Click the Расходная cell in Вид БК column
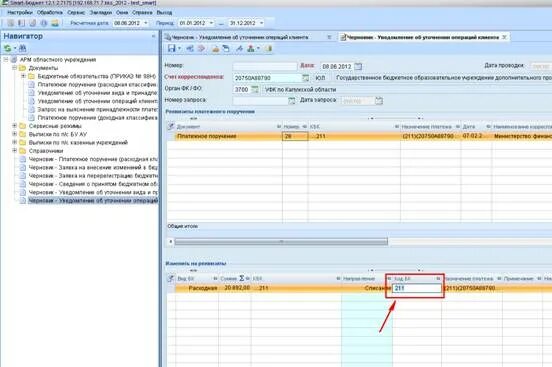This screenshot has width=552, height=367. coord(197,288)
